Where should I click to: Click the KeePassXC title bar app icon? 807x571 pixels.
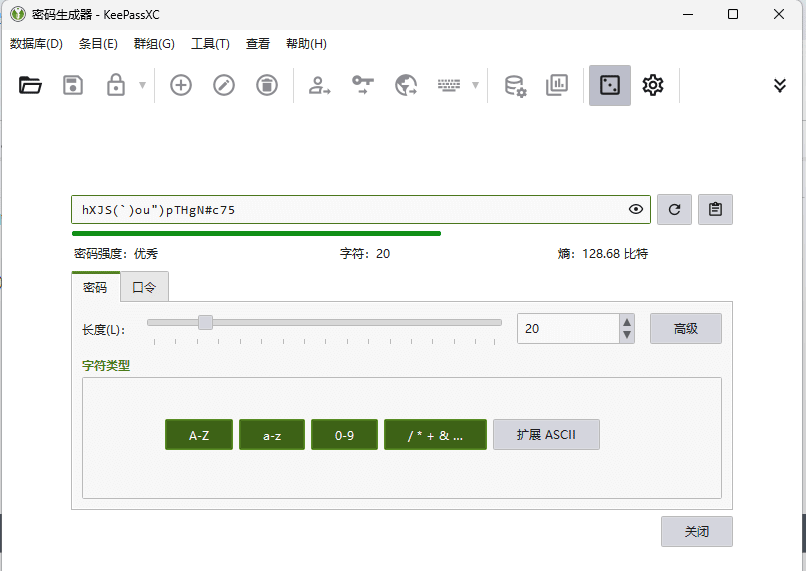(x=18, y=14)
